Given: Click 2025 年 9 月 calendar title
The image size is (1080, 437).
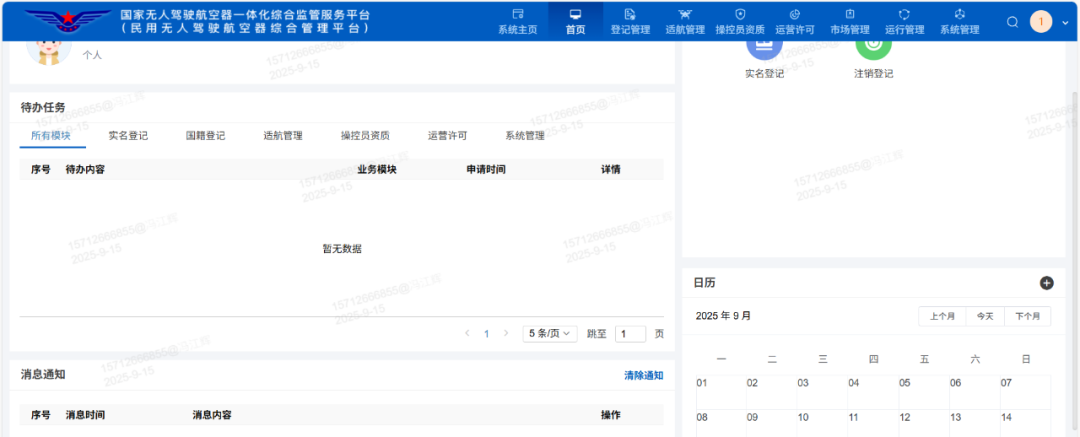Looking at the screenshot, I should 723,316.
